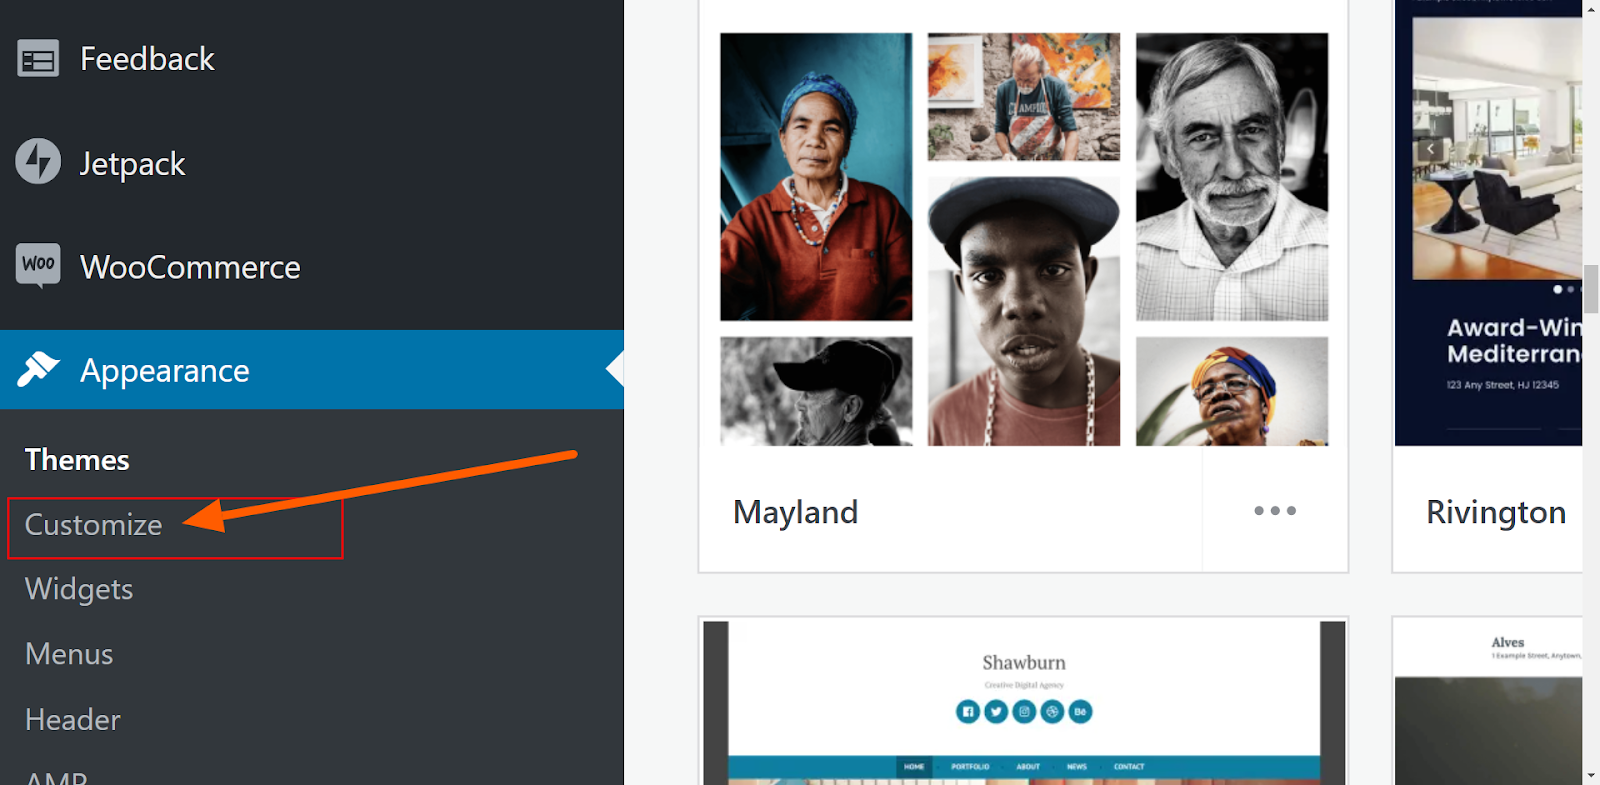Open the Feedback menu label
This screenshot has width=1600, height=785.
(147, 59)
